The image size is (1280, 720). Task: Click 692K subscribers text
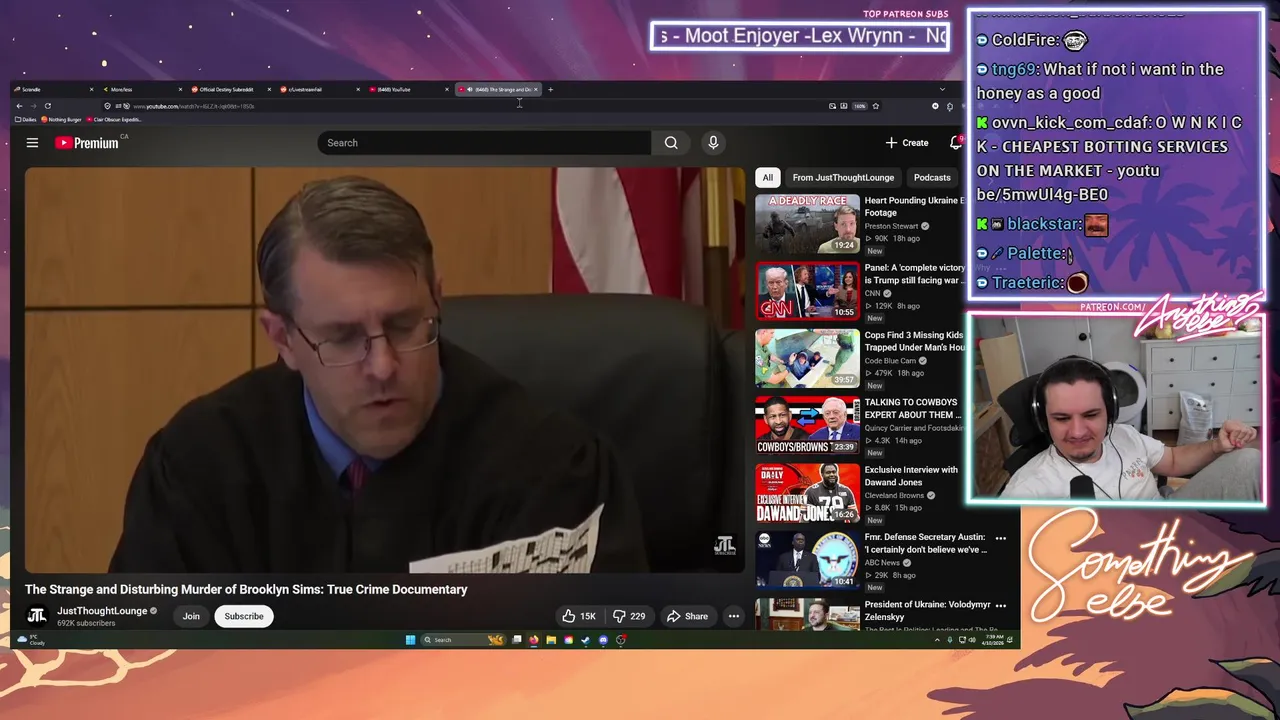(x=86, y=623)
